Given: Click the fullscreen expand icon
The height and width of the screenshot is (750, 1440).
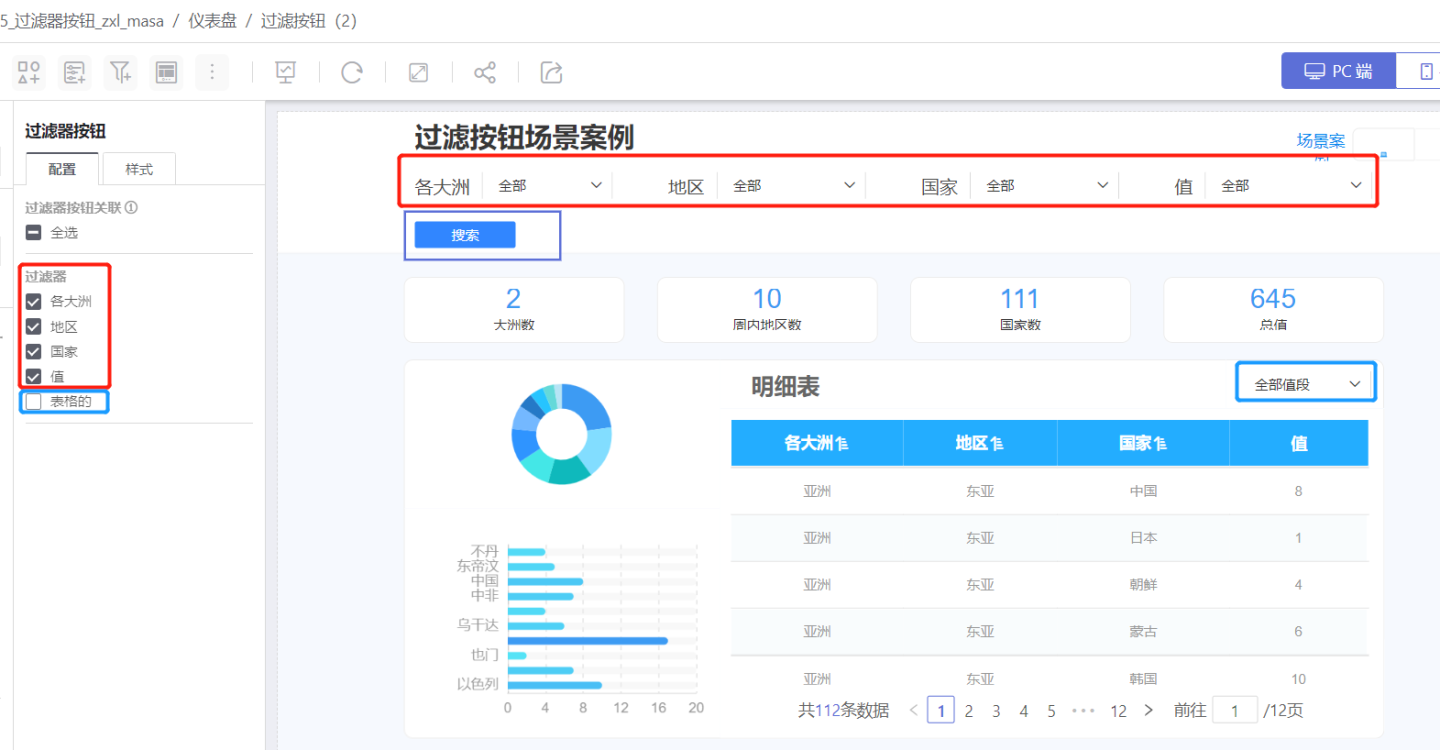Looking at the screenshot, I should 418,72.
